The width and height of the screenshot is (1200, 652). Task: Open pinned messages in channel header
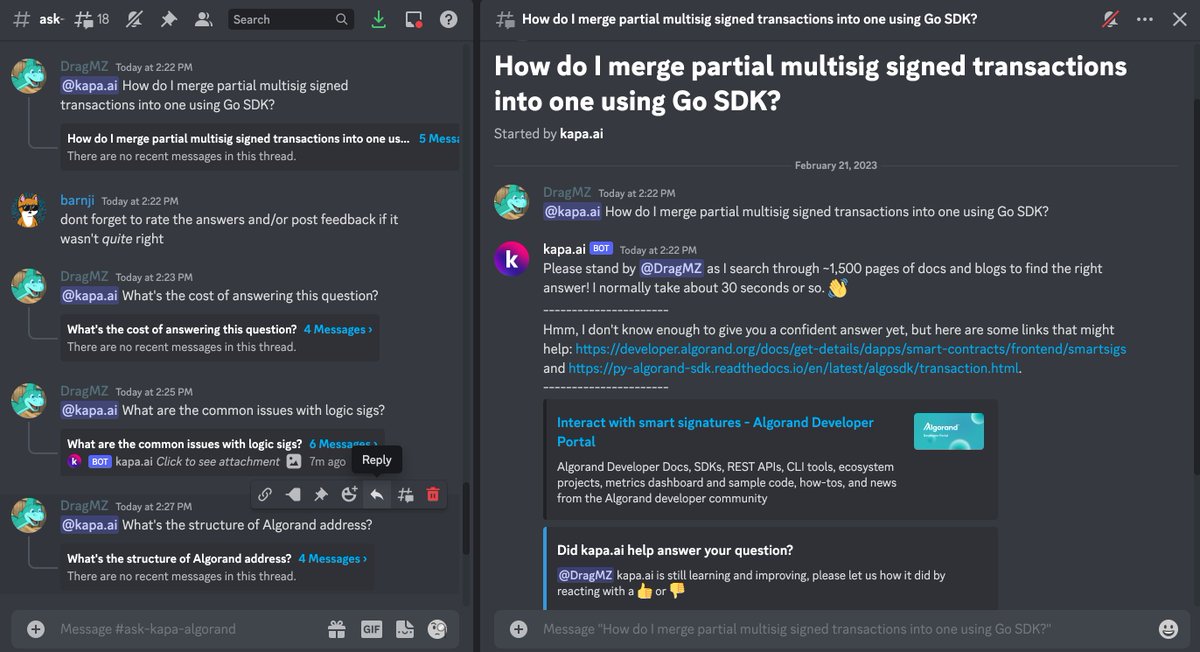(169, 19)
